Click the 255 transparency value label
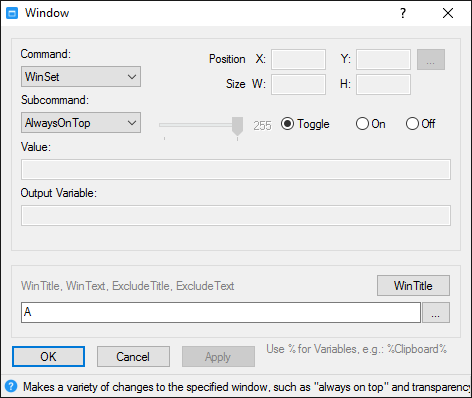 pos(262,126)
